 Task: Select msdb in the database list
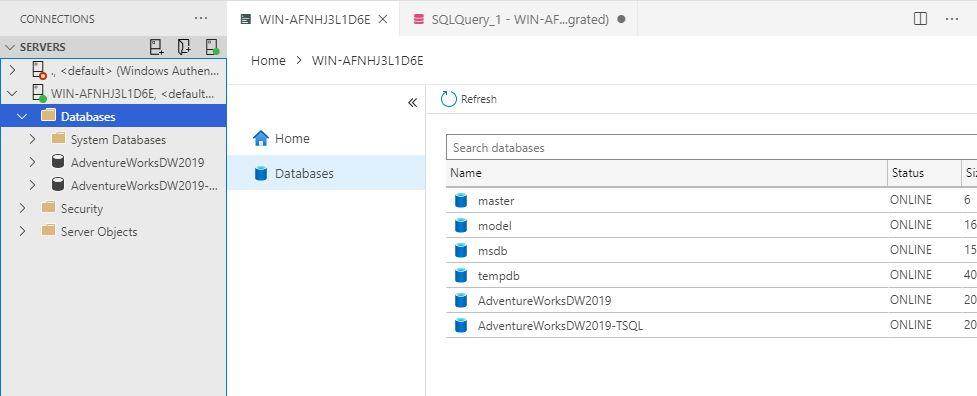(x=492, y=250)
